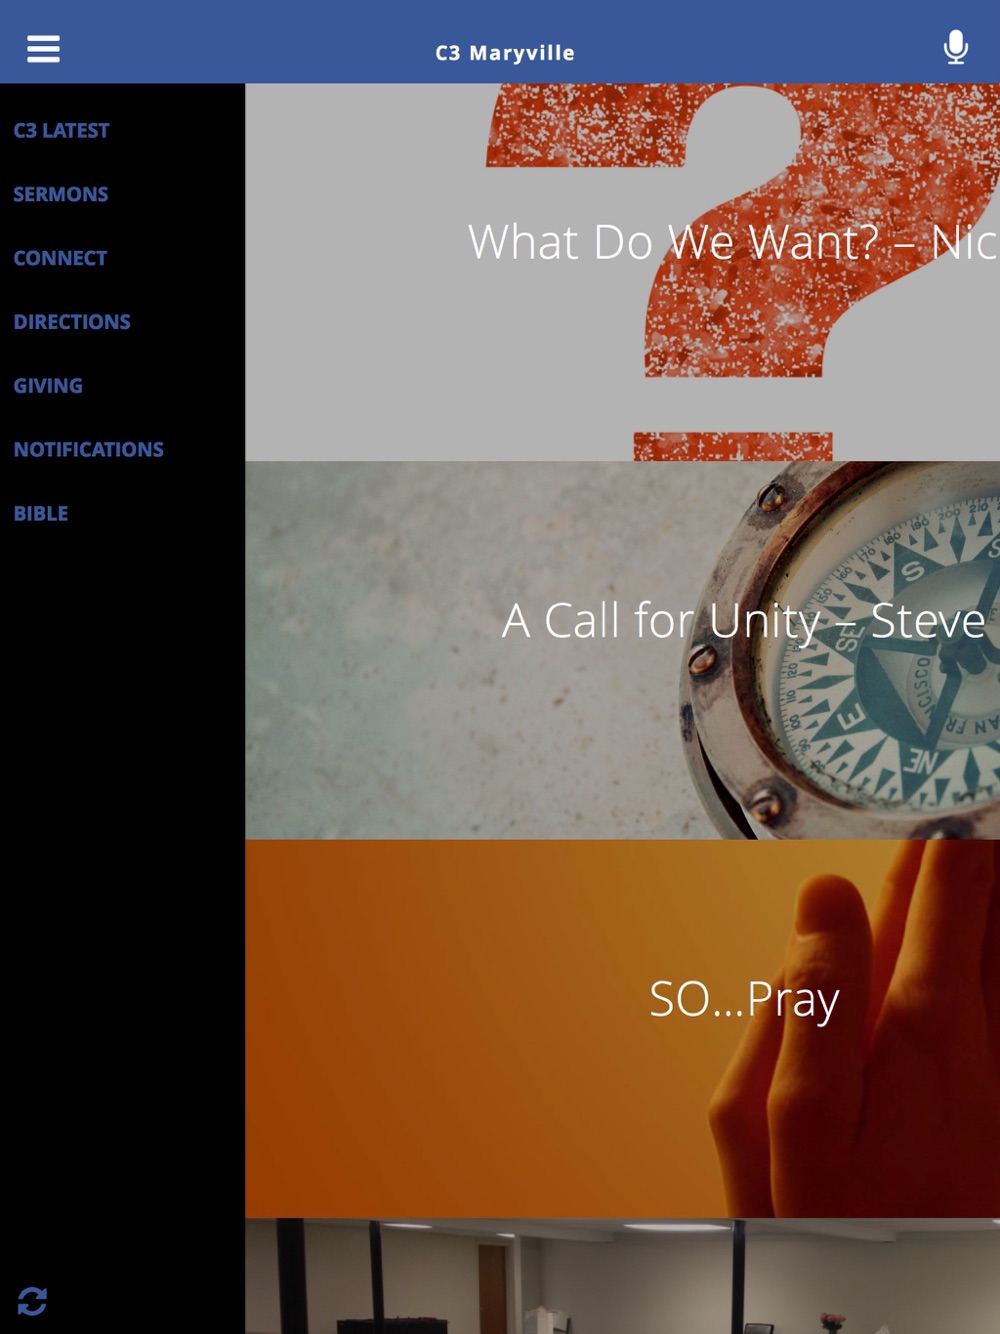Open DIRECTIONS from the side menu
The height and width of the screenshot is (1334, 1000).
(x=72, y=322)
